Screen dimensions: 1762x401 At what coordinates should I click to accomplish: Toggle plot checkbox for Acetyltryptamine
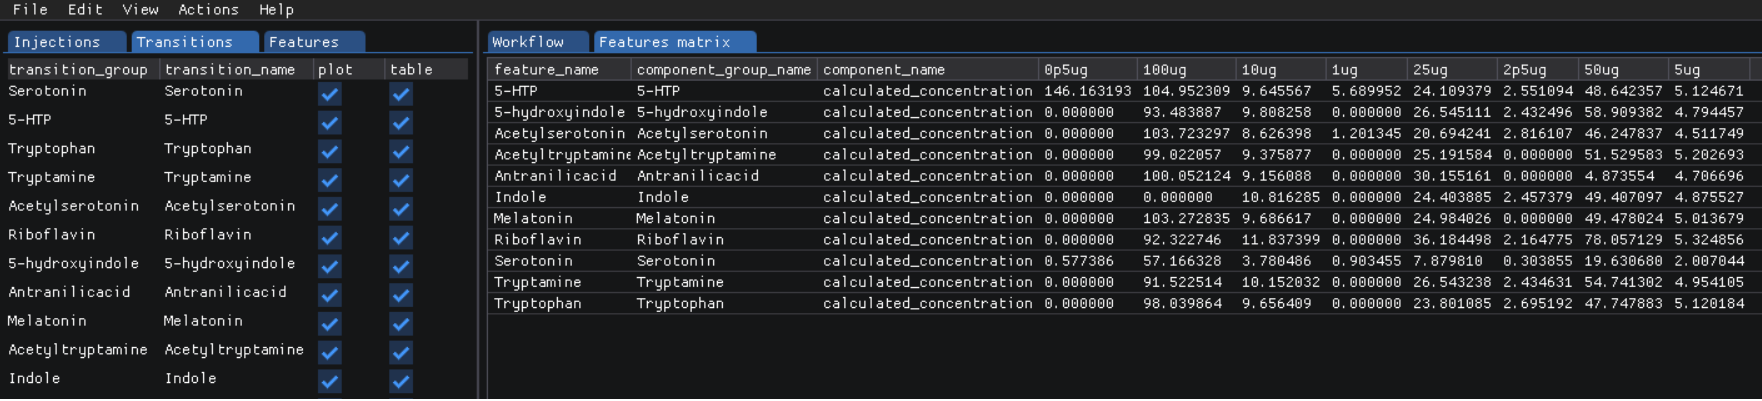point(330,353)
